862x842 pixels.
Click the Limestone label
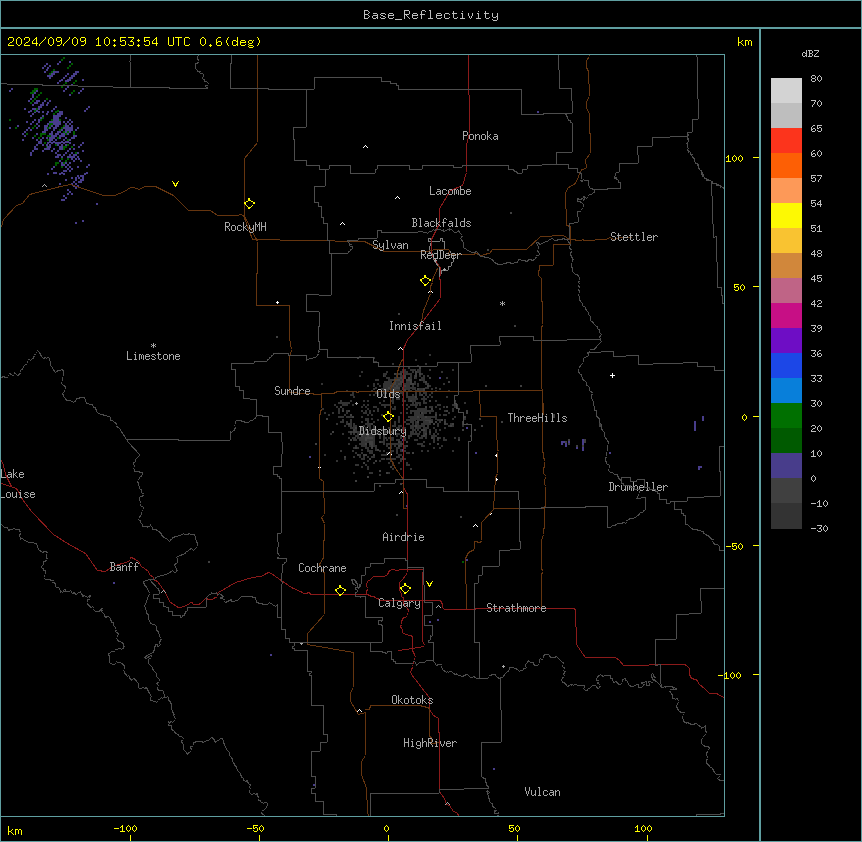coord(153,356)
